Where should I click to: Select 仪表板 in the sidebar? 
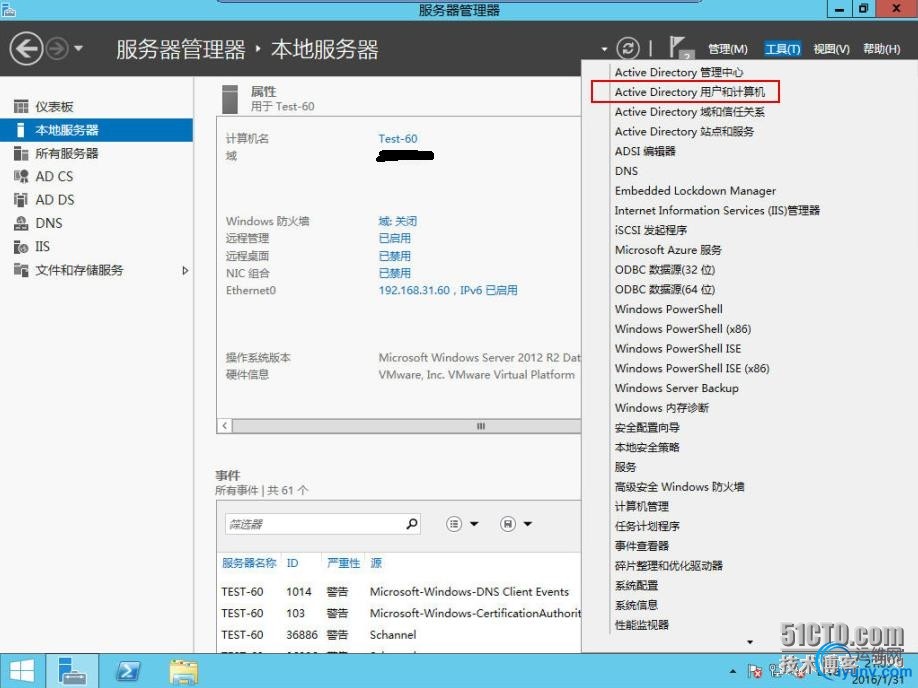click(96, 107)
